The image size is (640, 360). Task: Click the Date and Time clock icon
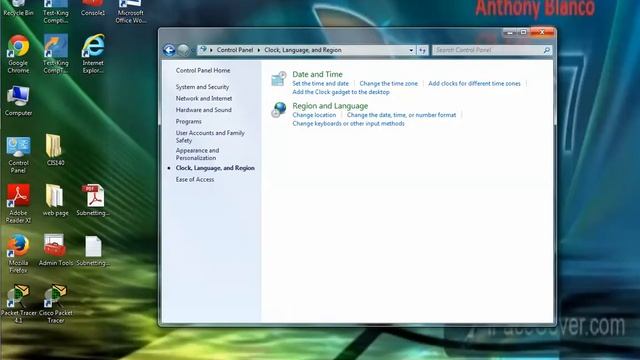pyautogui.click(x=279, y=78)
